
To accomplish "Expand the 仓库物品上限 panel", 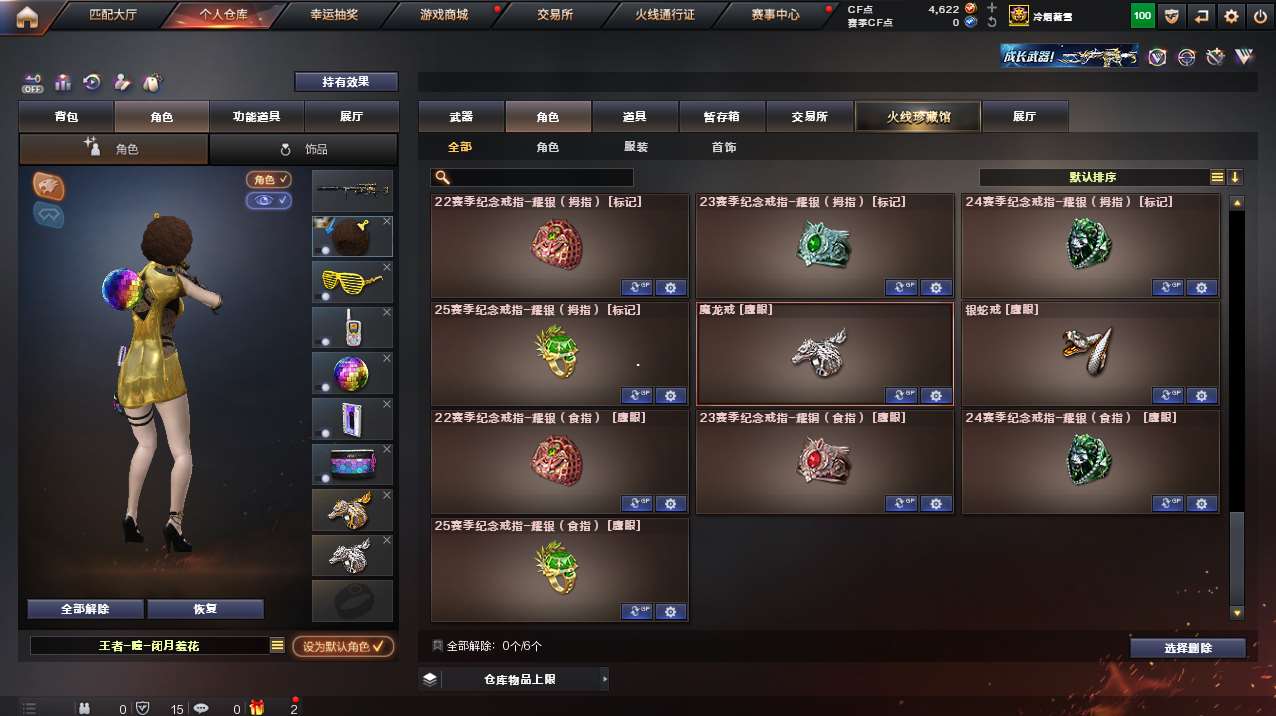I will click(514, 679).
